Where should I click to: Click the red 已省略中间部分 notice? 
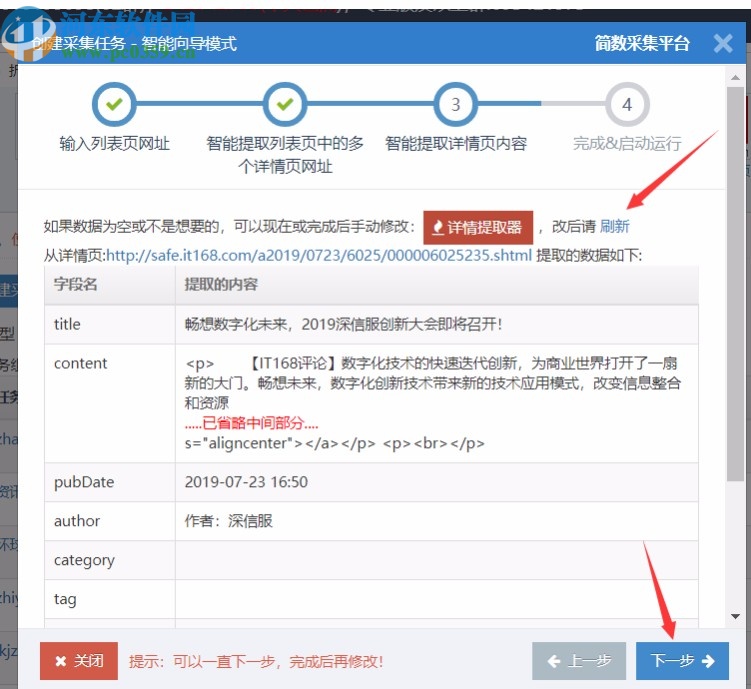pyautogui.click(x=251, y=423)
